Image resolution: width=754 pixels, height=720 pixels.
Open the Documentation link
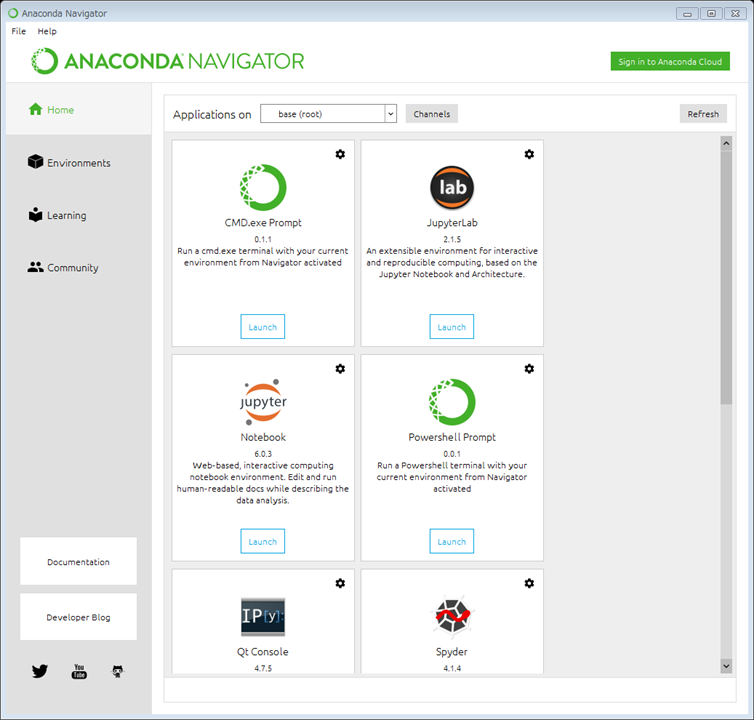coord(78,561)
